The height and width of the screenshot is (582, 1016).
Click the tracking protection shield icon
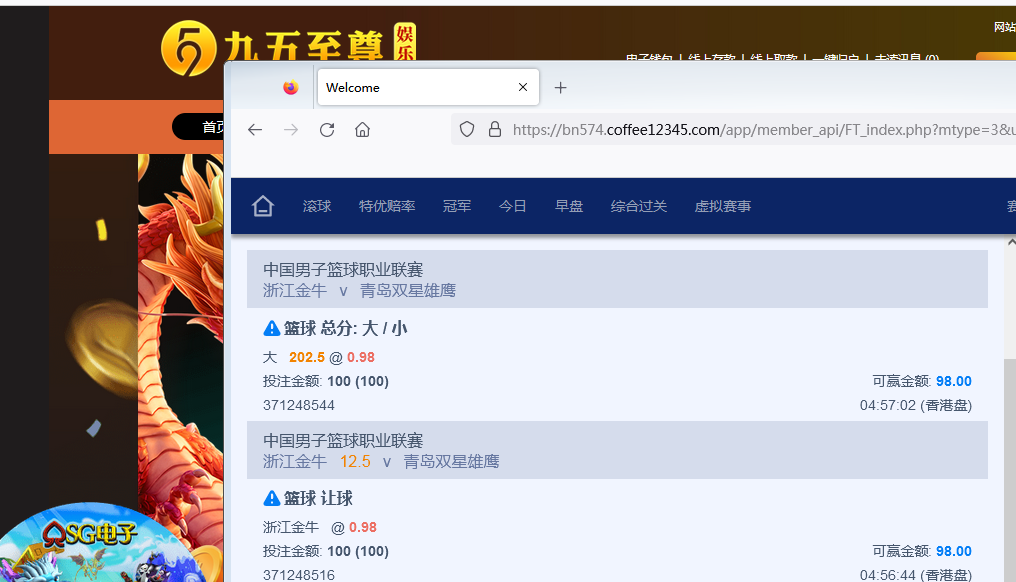[467, 129]
